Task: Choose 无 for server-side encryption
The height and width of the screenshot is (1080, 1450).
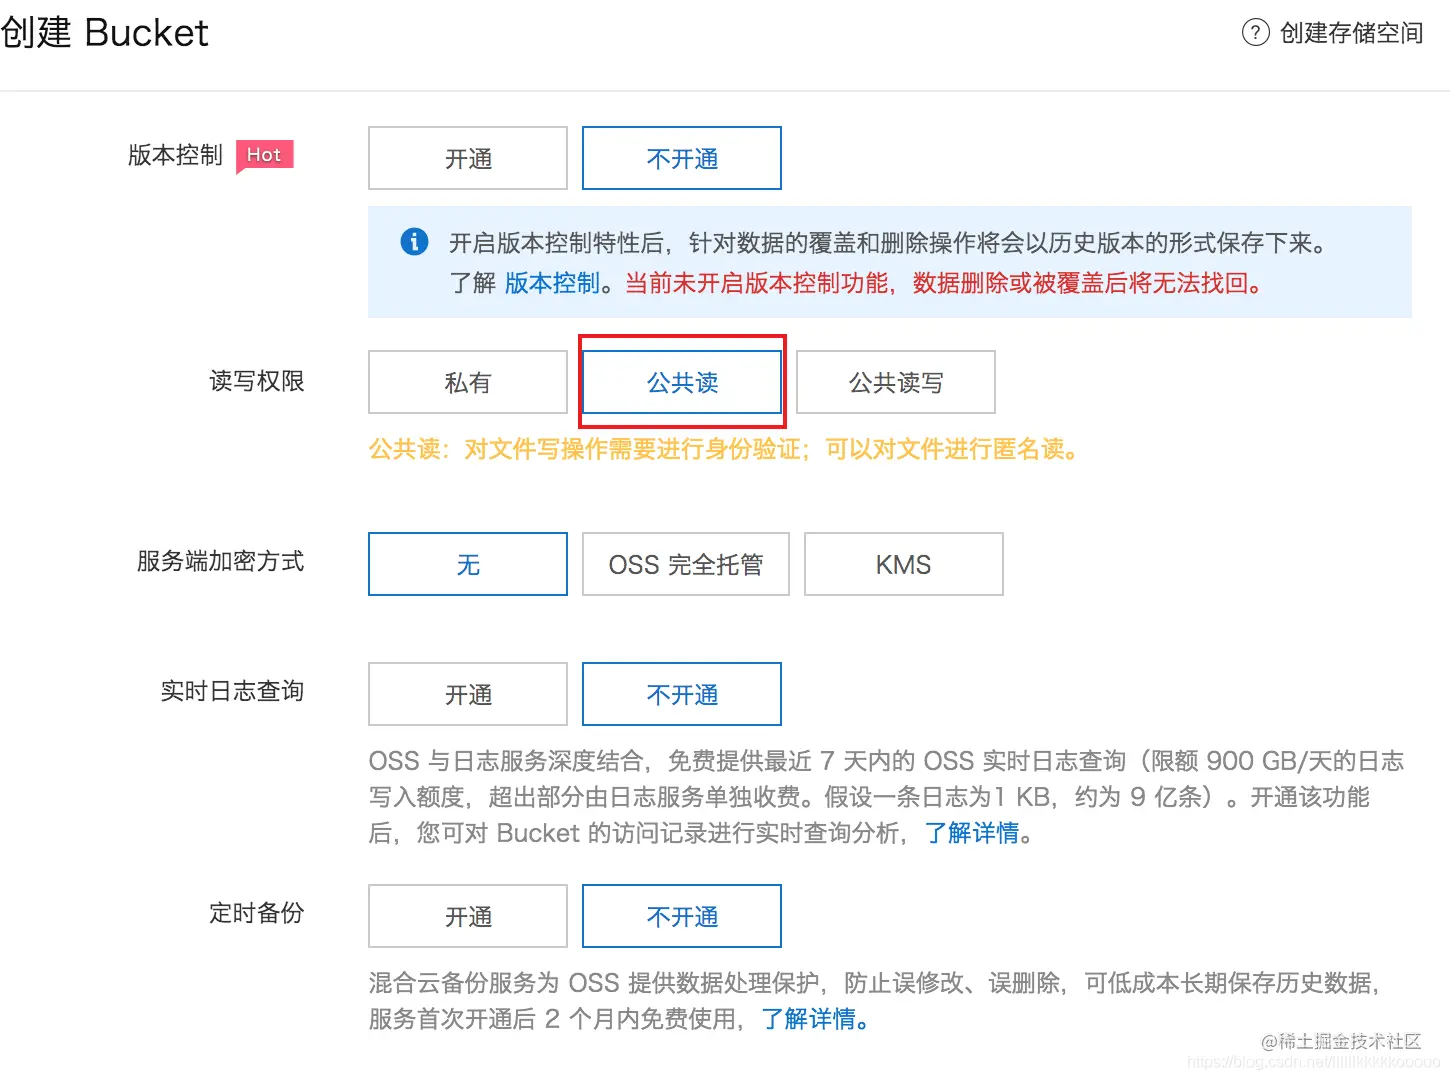Action: tap(466, 564)
